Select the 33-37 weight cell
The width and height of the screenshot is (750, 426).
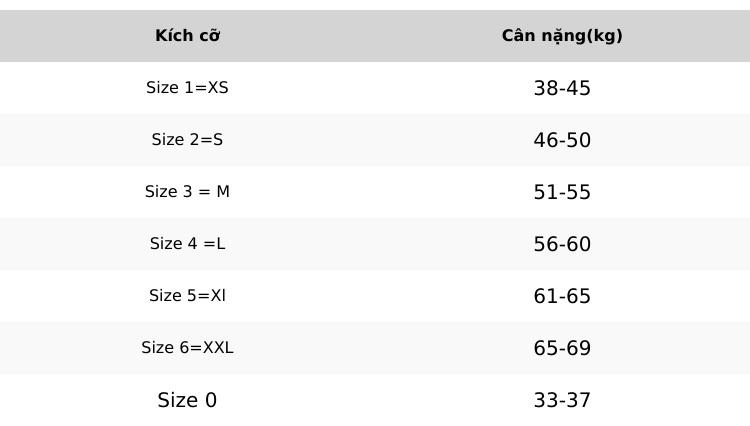[562, 400]
